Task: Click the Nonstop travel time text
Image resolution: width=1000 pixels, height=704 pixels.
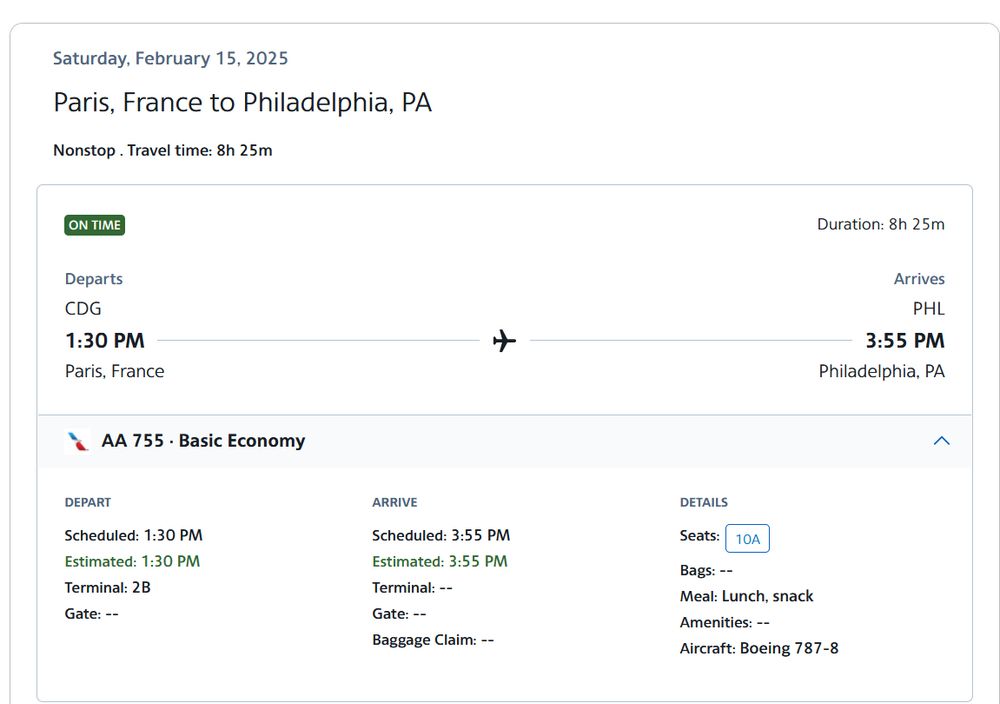Action: (x=162, y=151)
